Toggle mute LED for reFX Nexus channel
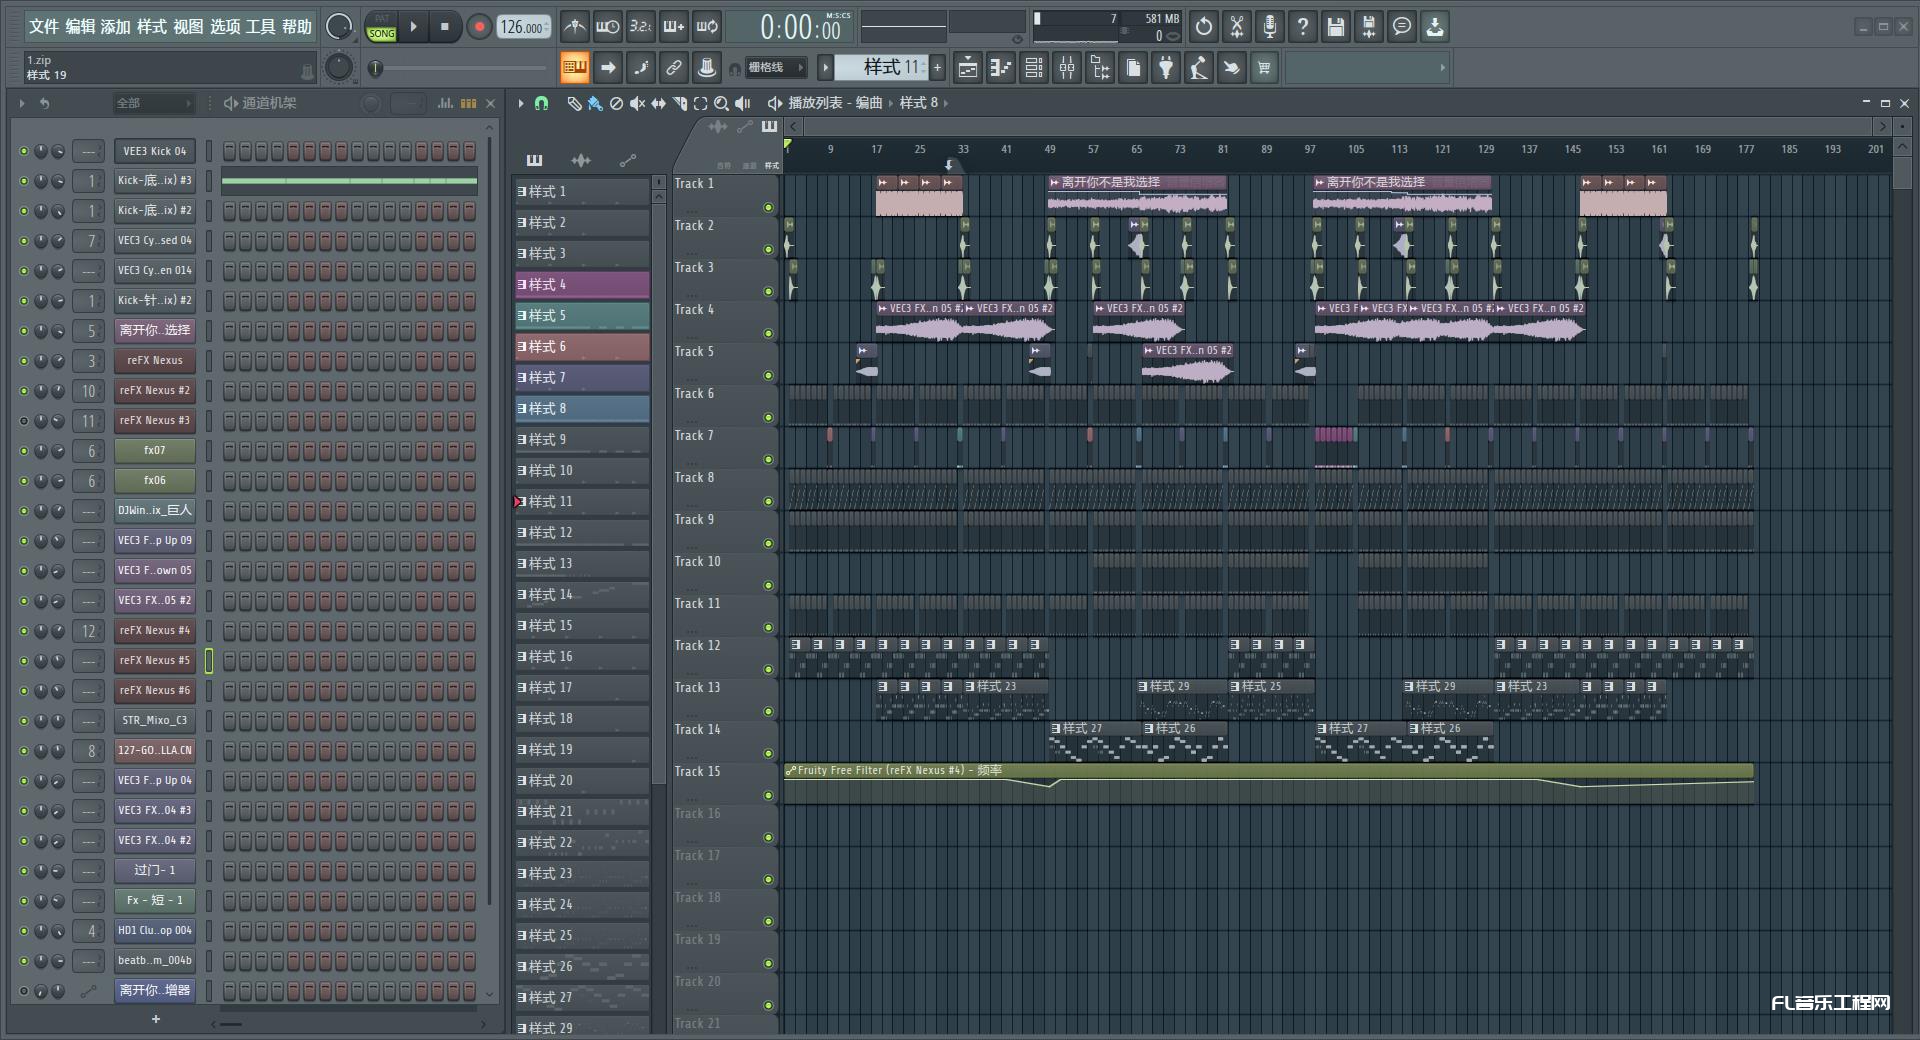The image size is (1920, 1040). tap(24, 361)
